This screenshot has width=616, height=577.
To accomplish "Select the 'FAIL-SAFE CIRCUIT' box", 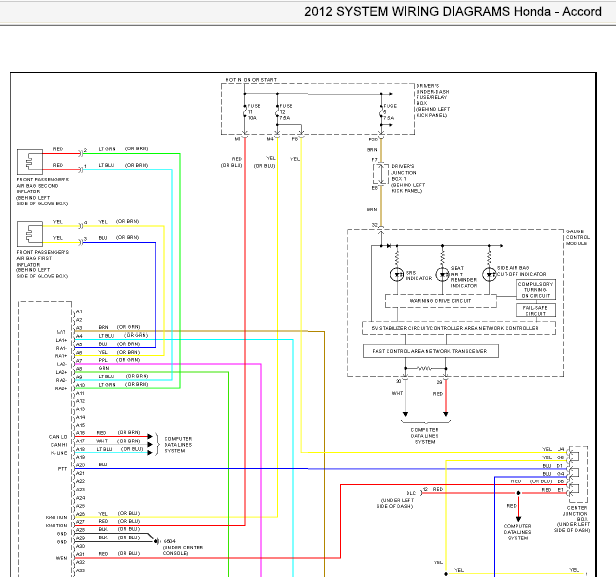I will pos(535,310).
